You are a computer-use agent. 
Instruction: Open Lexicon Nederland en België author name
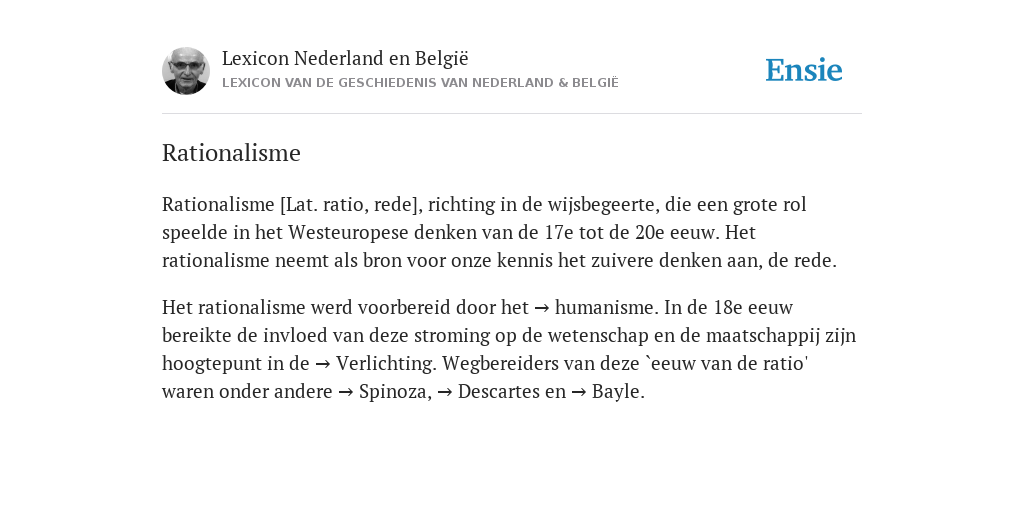(345, 58)
